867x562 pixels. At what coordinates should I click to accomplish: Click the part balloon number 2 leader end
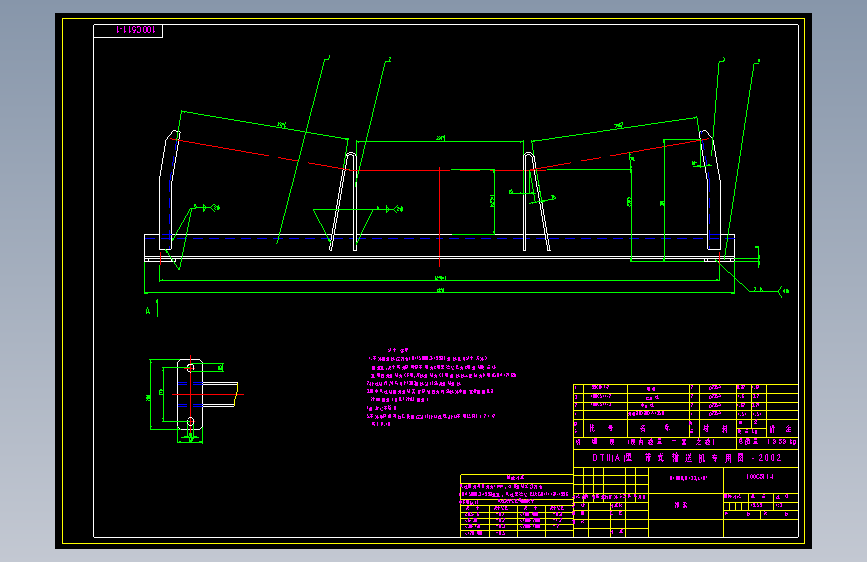coord(389,59)
